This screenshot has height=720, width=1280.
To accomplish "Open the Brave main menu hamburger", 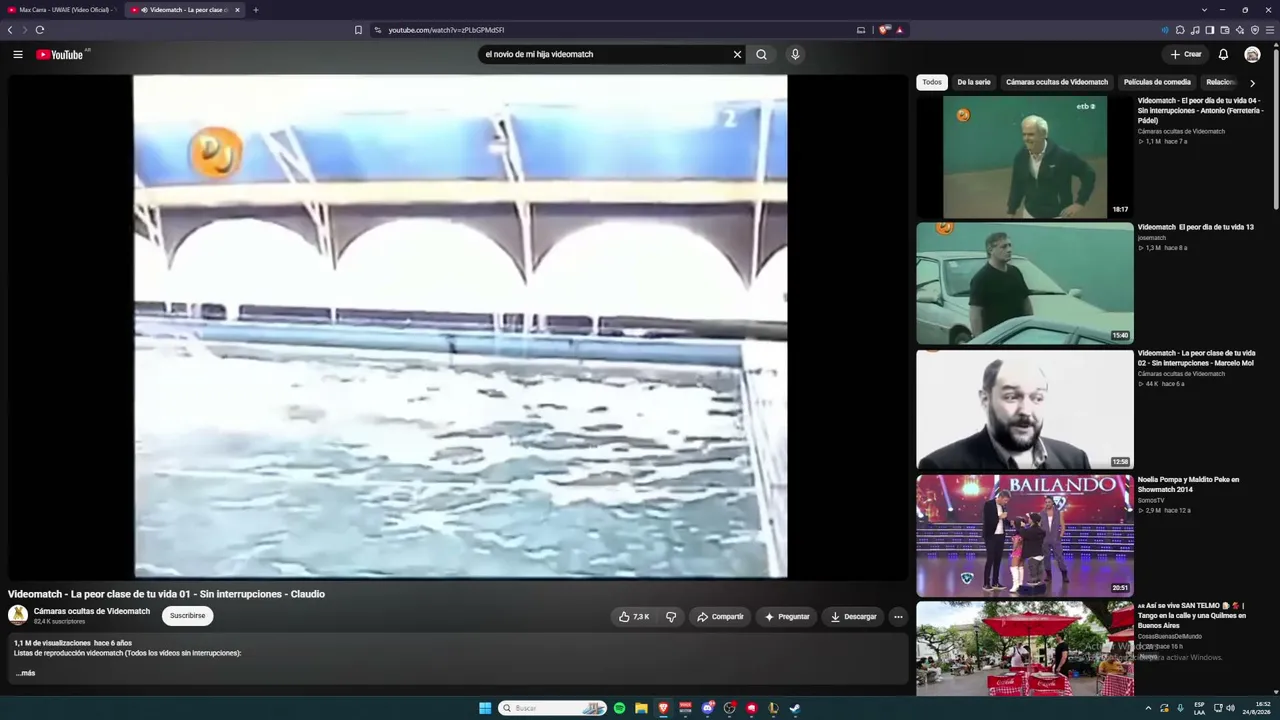I will click(1270, 30).
